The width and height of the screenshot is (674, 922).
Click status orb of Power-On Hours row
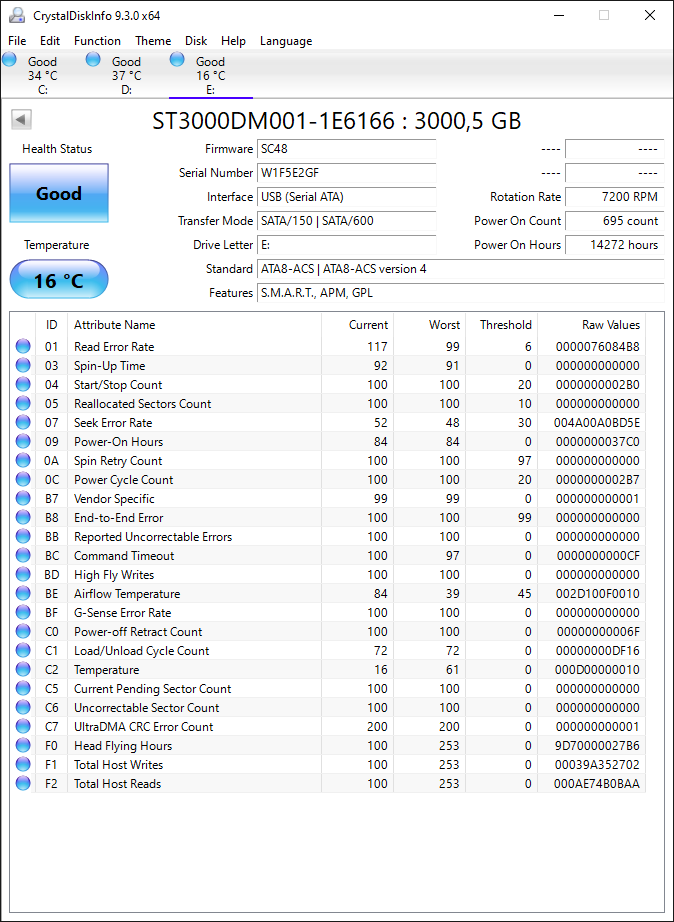tap(23, 442)
